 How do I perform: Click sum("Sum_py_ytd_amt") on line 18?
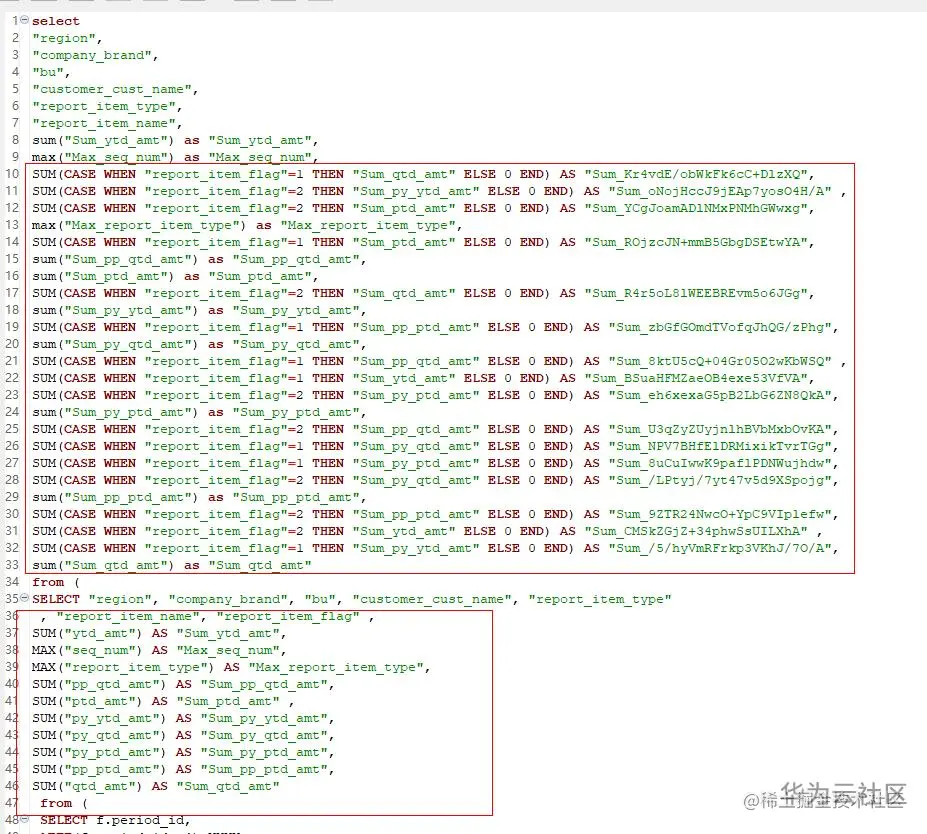(115, 310)
